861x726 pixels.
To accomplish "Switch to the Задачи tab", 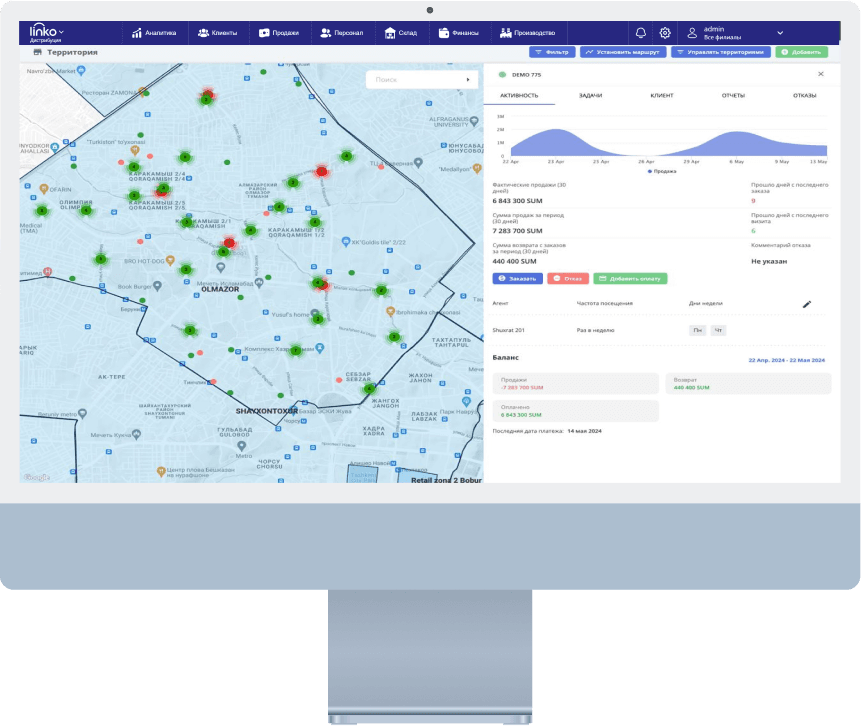I will 590,96.
